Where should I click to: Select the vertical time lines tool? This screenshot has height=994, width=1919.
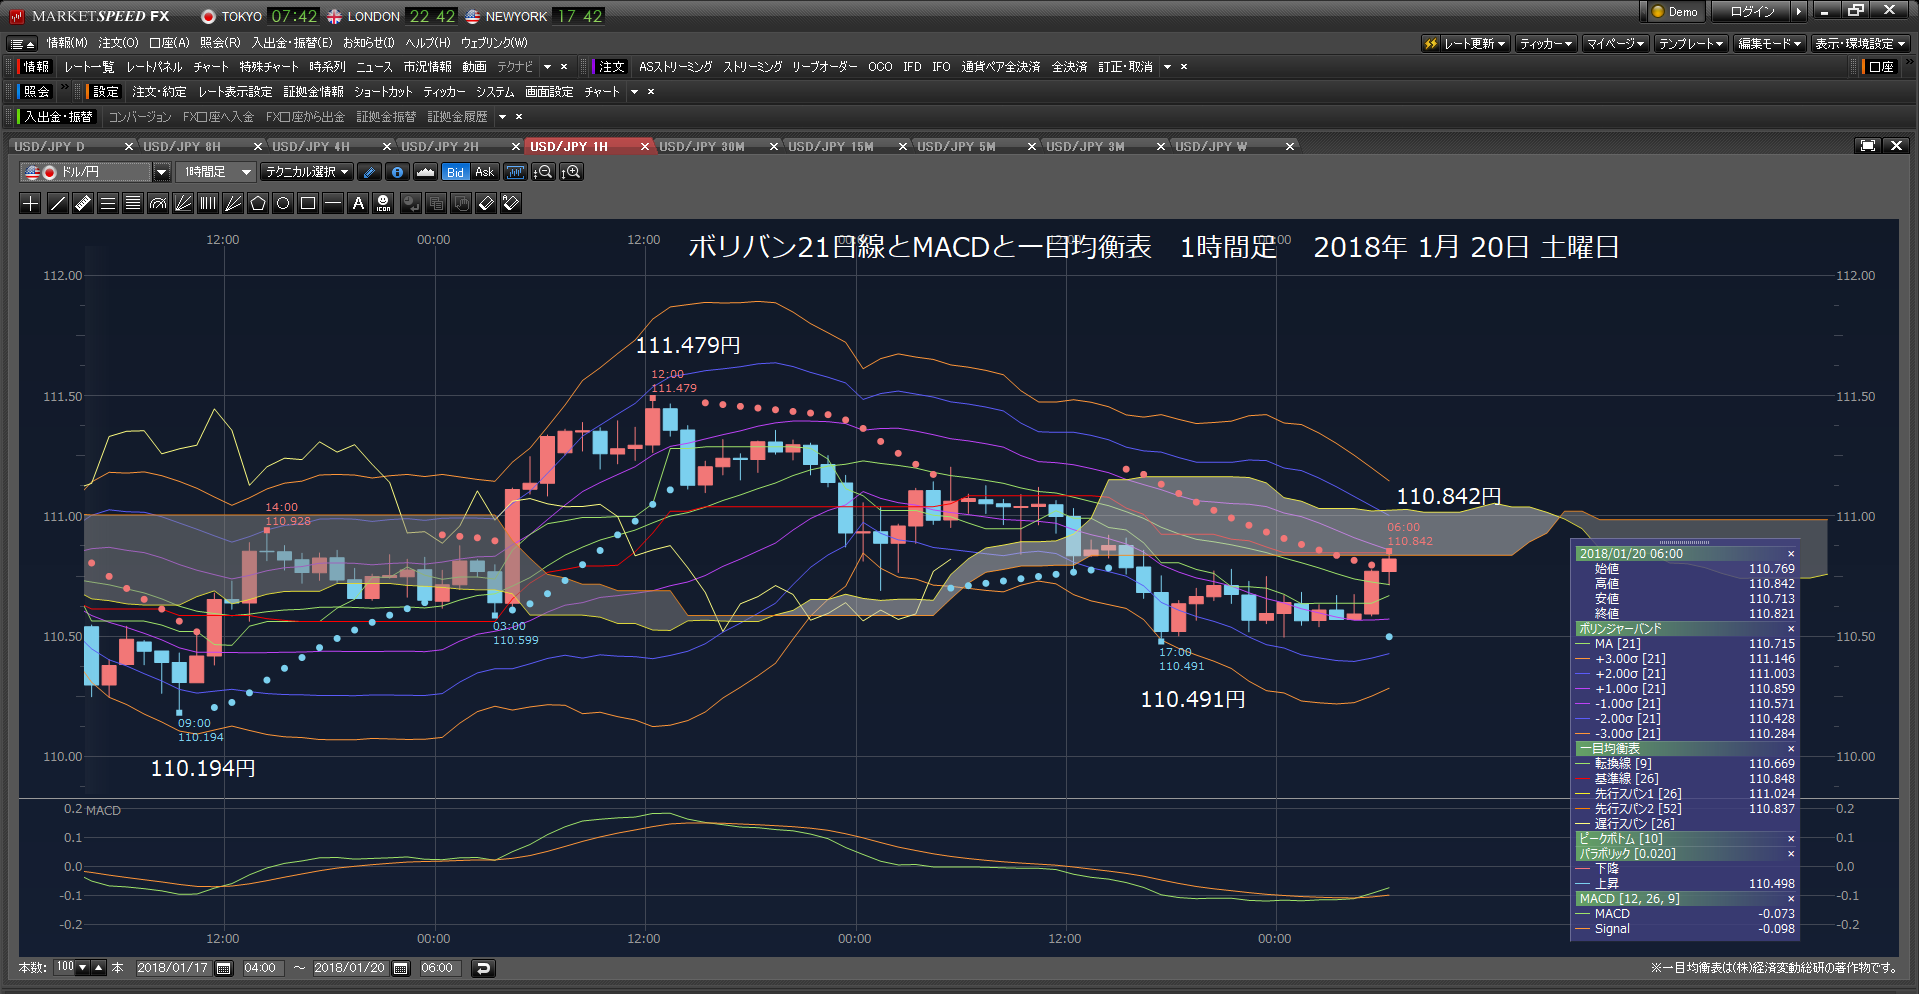(208, 203)
